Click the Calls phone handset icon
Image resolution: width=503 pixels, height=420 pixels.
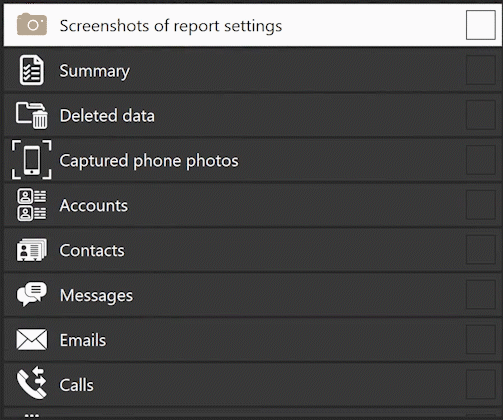click(x=32, y=383)
